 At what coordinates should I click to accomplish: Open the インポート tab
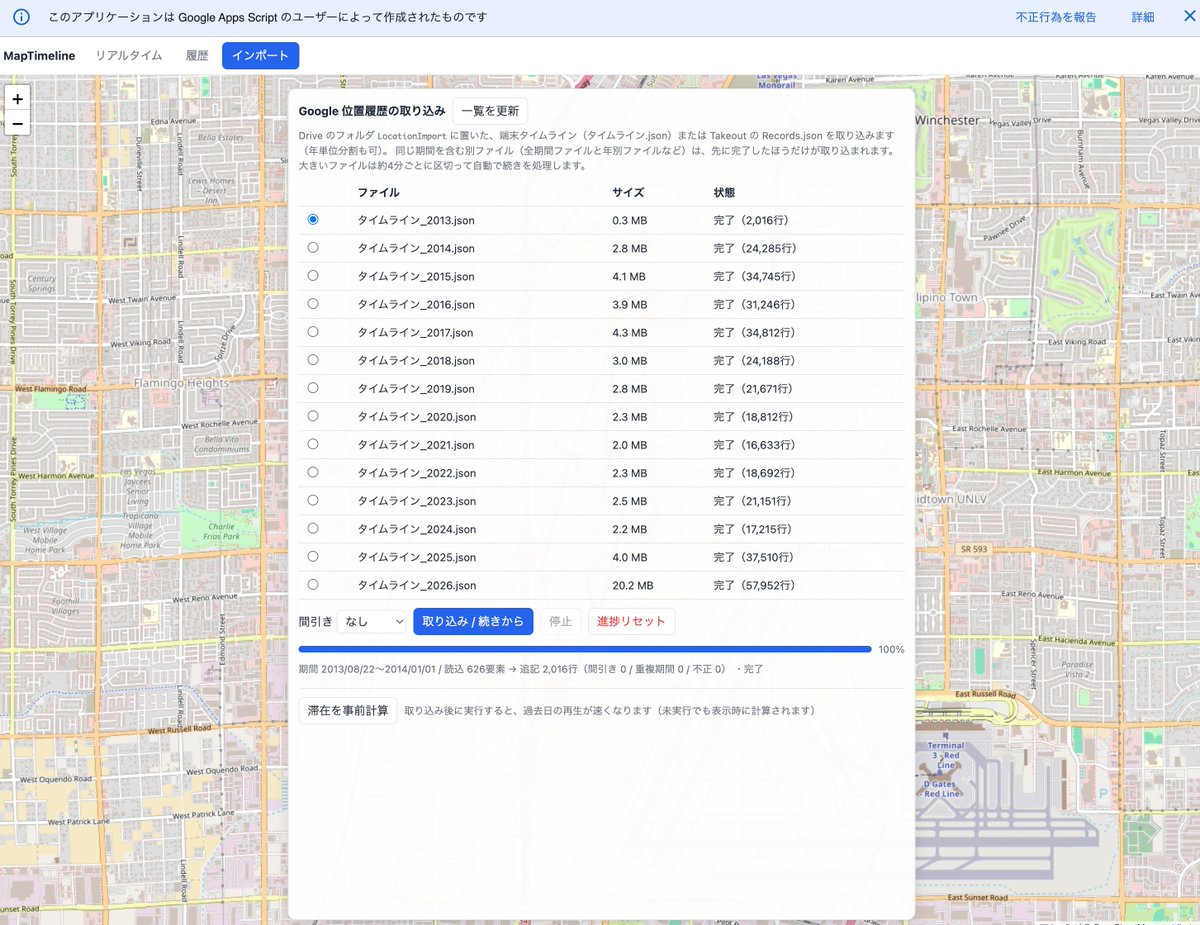click(x=261, y=56)
